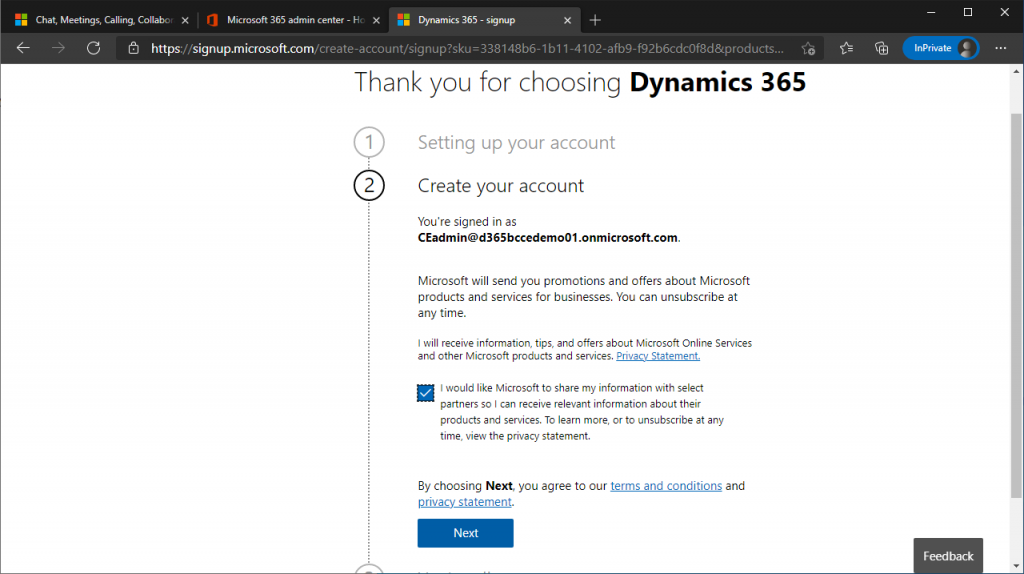This screenshot has width=1024, height=574.
Task: Switch to Microsoft 365 admin center tab
Action: click(x=293, y=20)
